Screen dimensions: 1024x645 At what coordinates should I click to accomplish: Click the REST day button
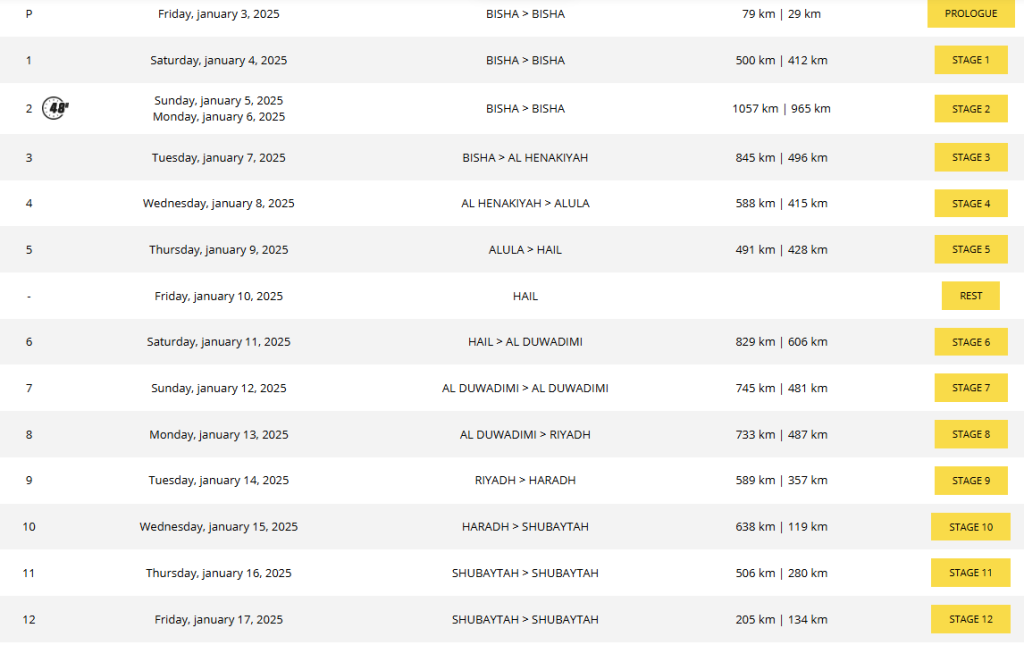(970, 296)
